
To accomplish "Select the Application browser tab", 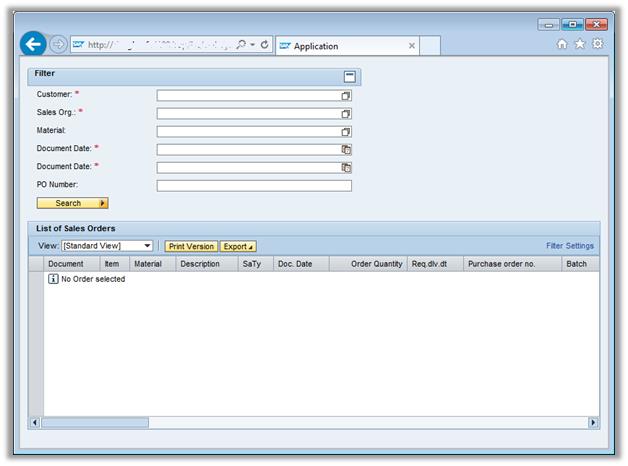I will [x=348, y=46].
